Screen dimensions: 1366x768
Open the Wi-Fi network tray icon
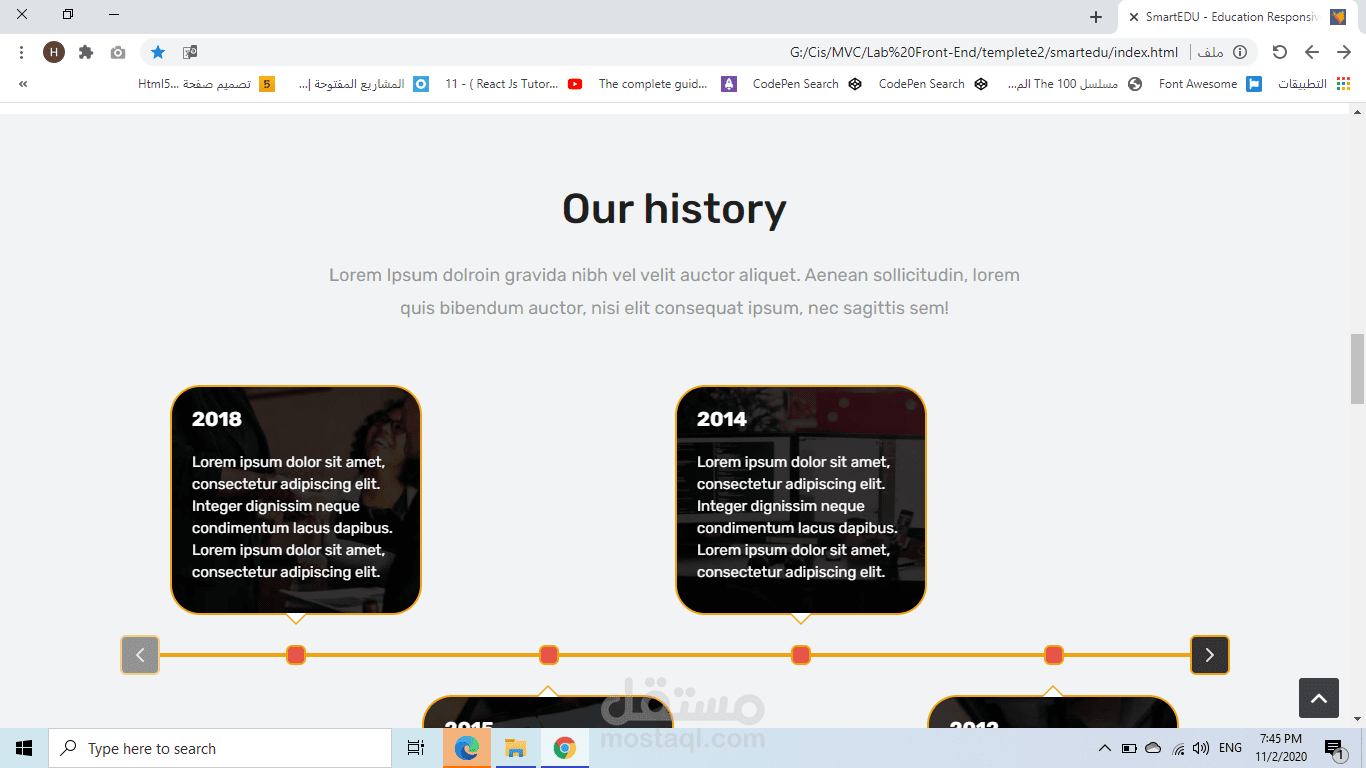(x=1178, y=748)
